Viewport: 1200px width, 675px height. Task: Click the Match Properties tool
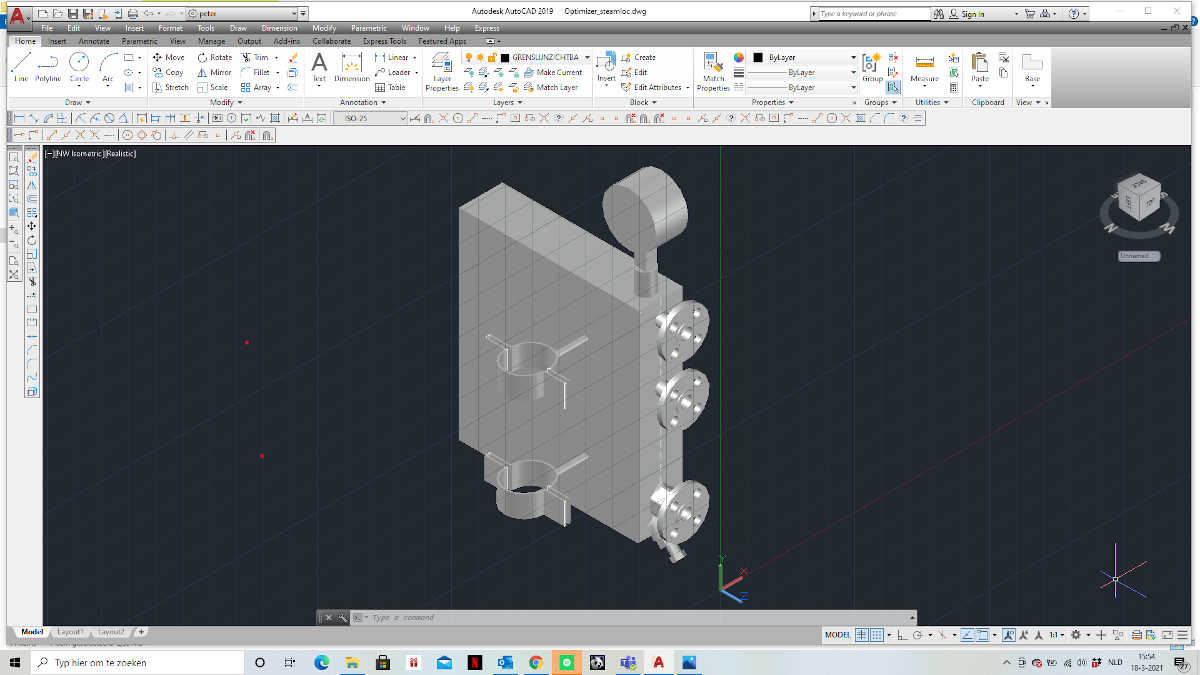(713, 71)
